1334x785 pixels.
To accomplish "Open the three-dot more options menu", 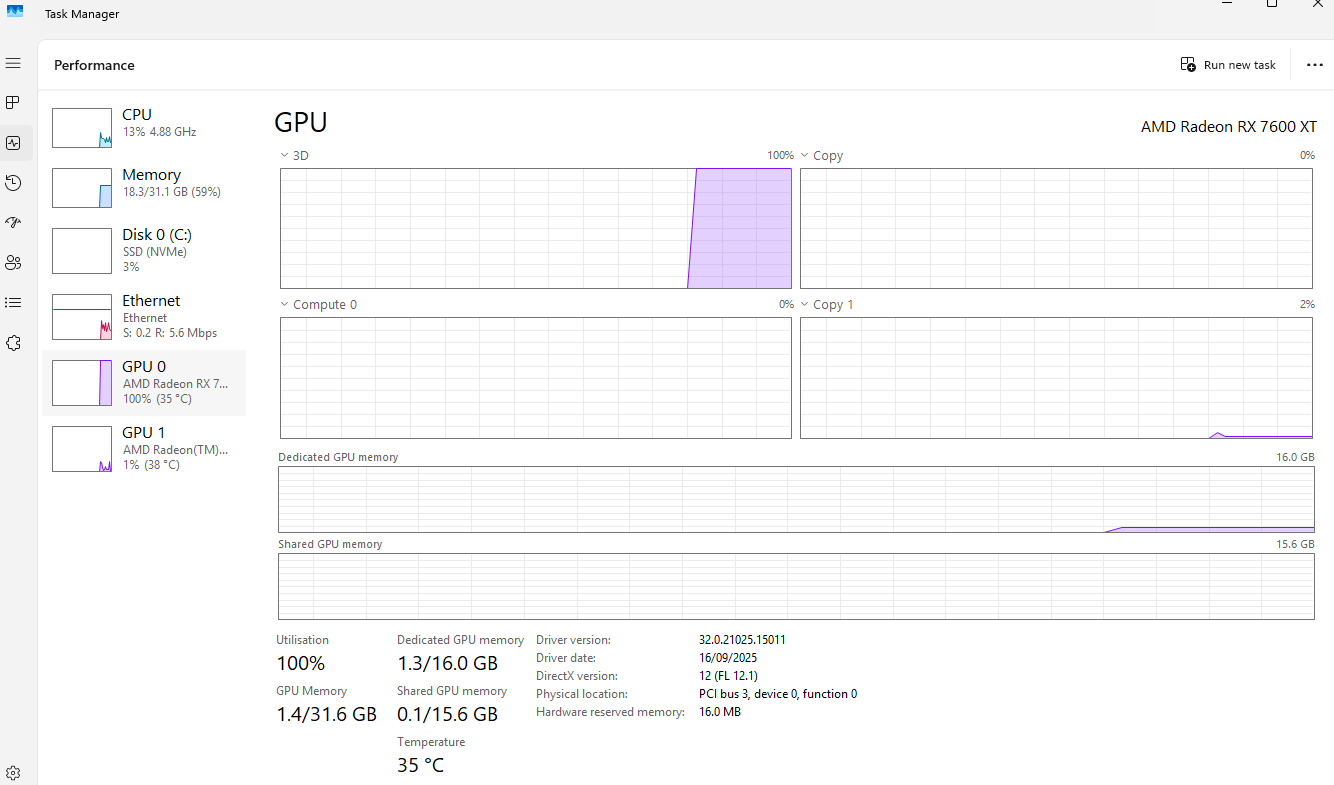I will 1314,65.
